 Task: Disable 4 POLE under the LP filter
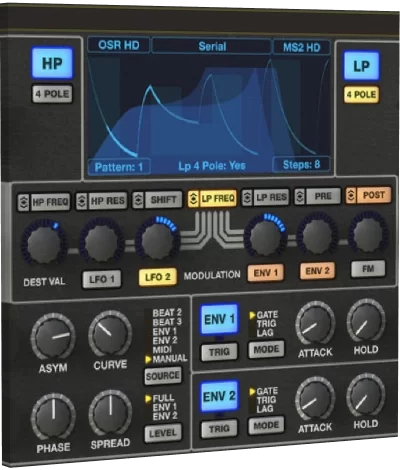(362, 95)
